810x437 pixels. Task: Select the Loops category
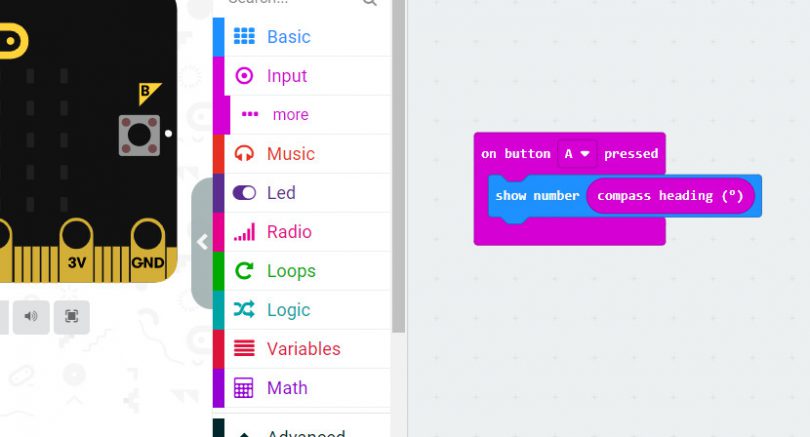[x=290, y=271]
